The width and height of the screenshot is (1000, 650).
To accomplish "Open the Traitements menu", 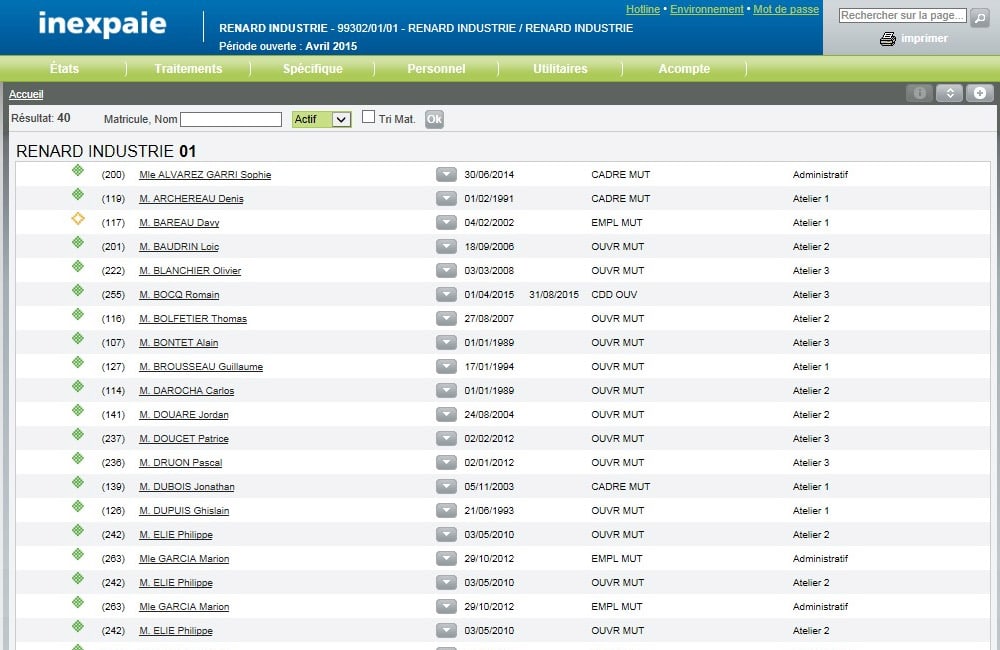I will [x=188, y=69].
